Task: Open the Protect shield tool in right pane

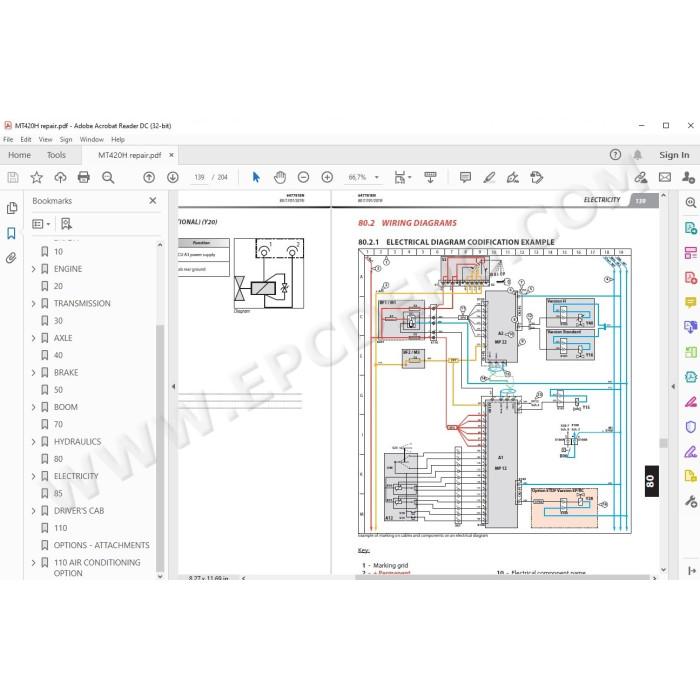Action: pos(691,427)
